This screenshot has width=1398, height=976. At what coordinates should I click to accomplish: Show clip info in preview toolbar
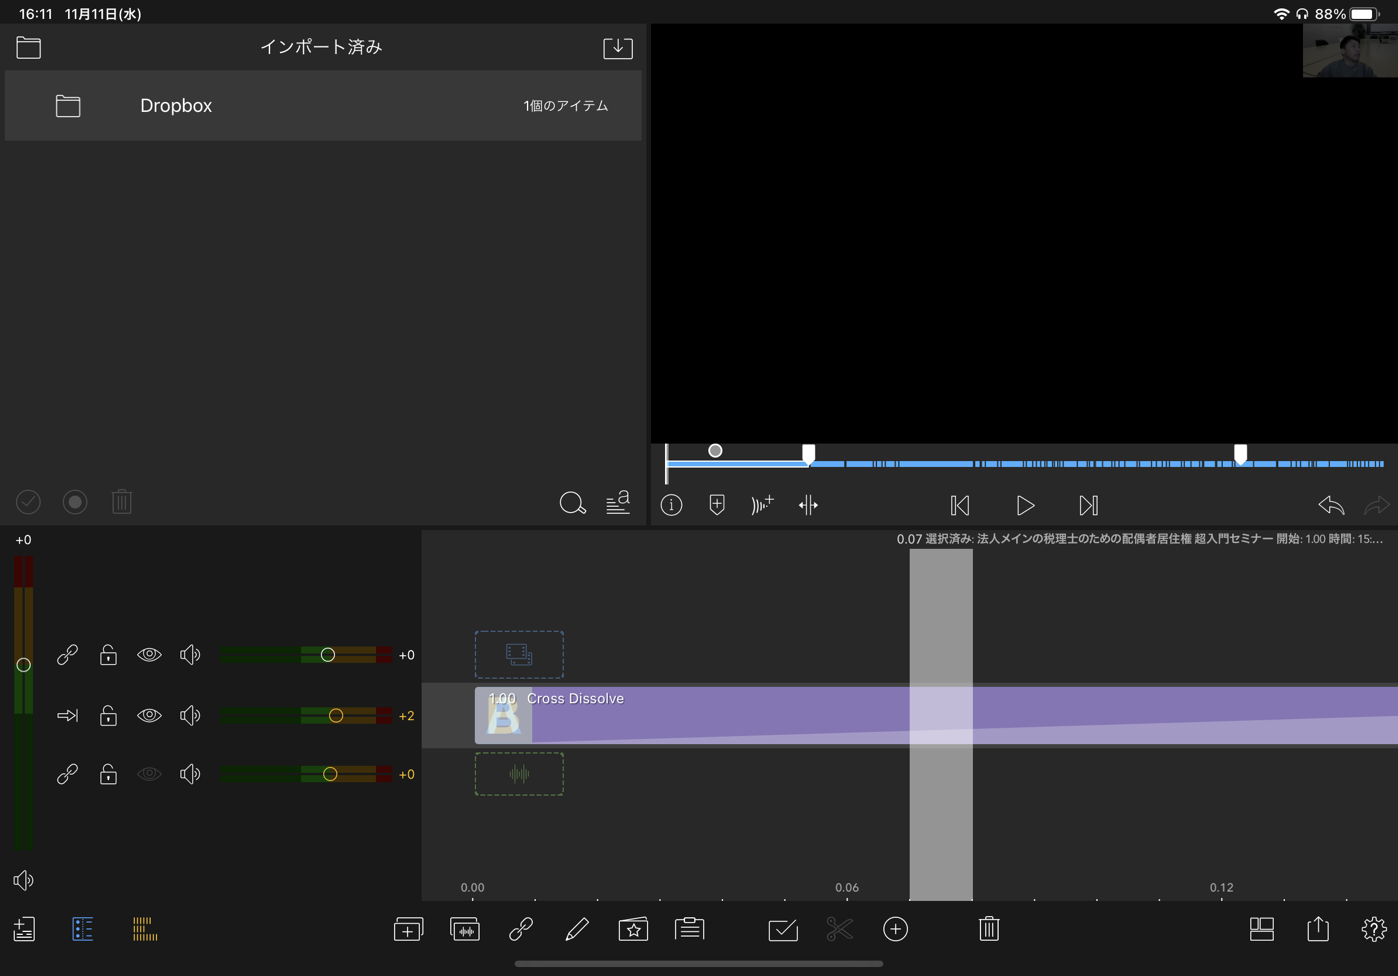[x=671, y=506]
